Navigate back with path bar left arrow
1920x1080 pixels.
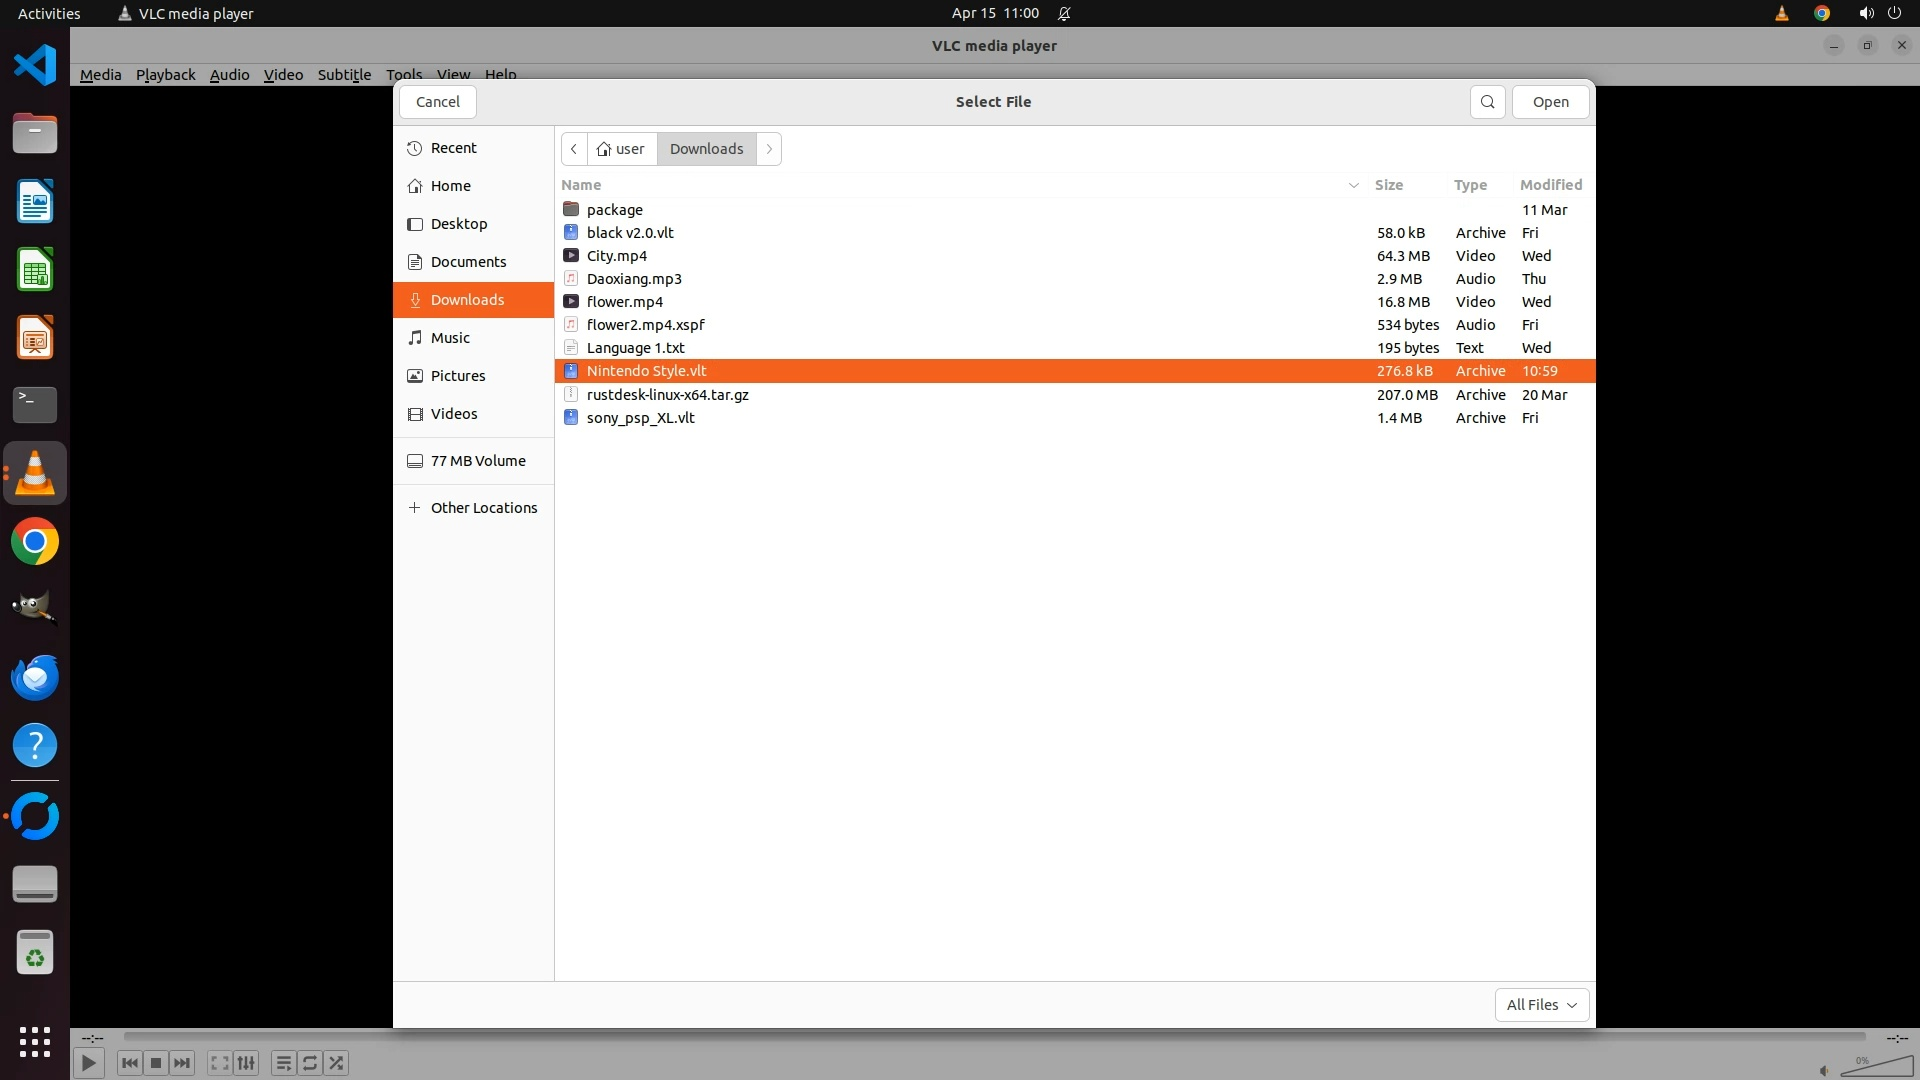pos(574,149)
